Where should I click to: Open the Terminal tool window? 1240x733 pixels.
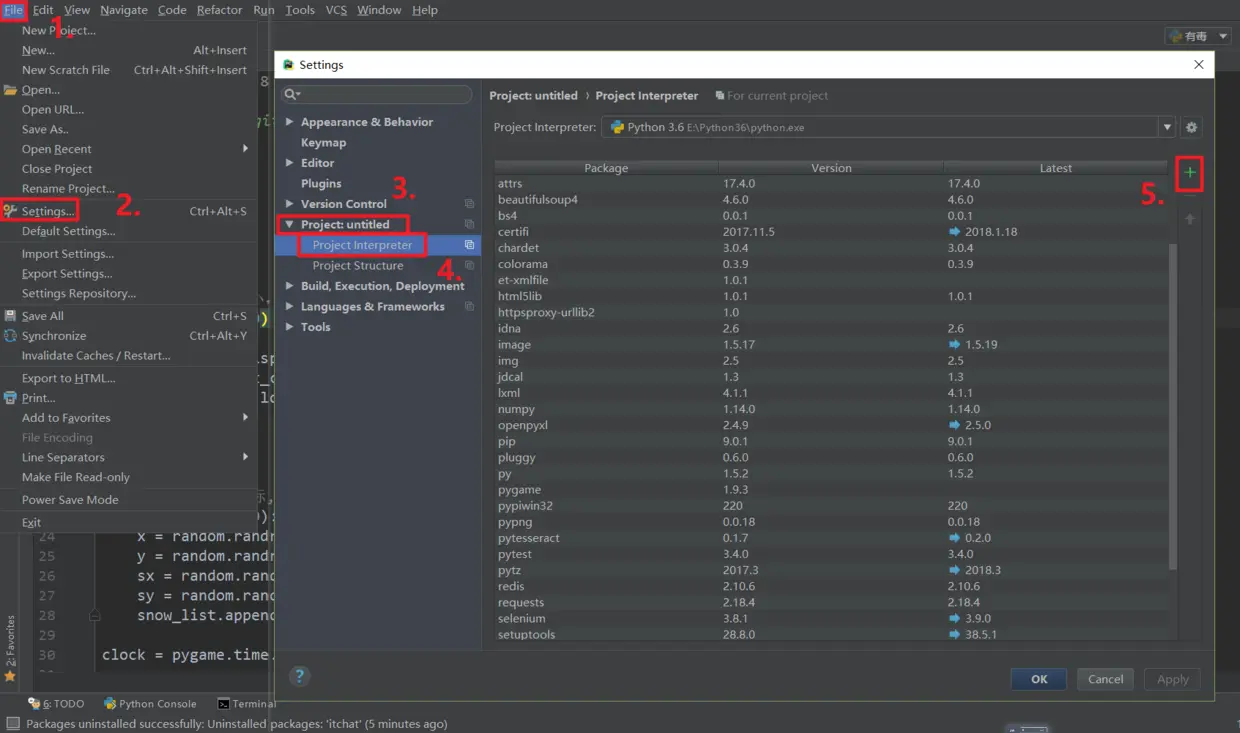click(246, 704)
